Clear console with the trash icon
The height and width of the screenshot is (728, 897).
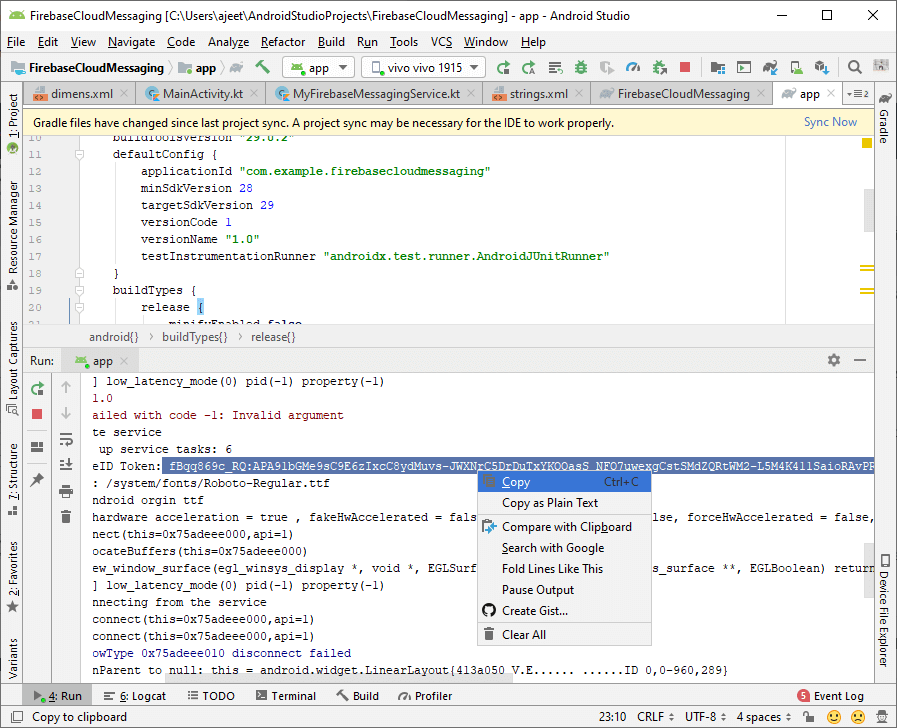[x=66, y=516]
